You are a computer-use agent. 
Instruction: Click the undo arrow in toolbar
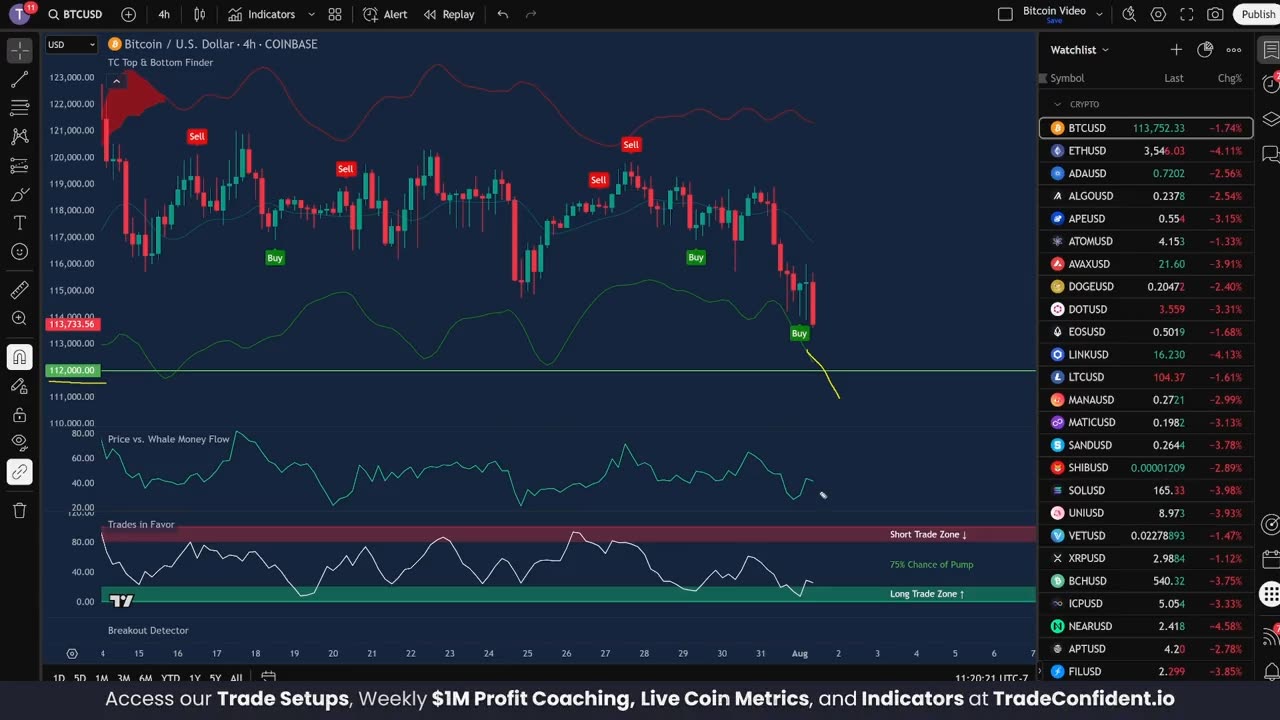[503, 14]
